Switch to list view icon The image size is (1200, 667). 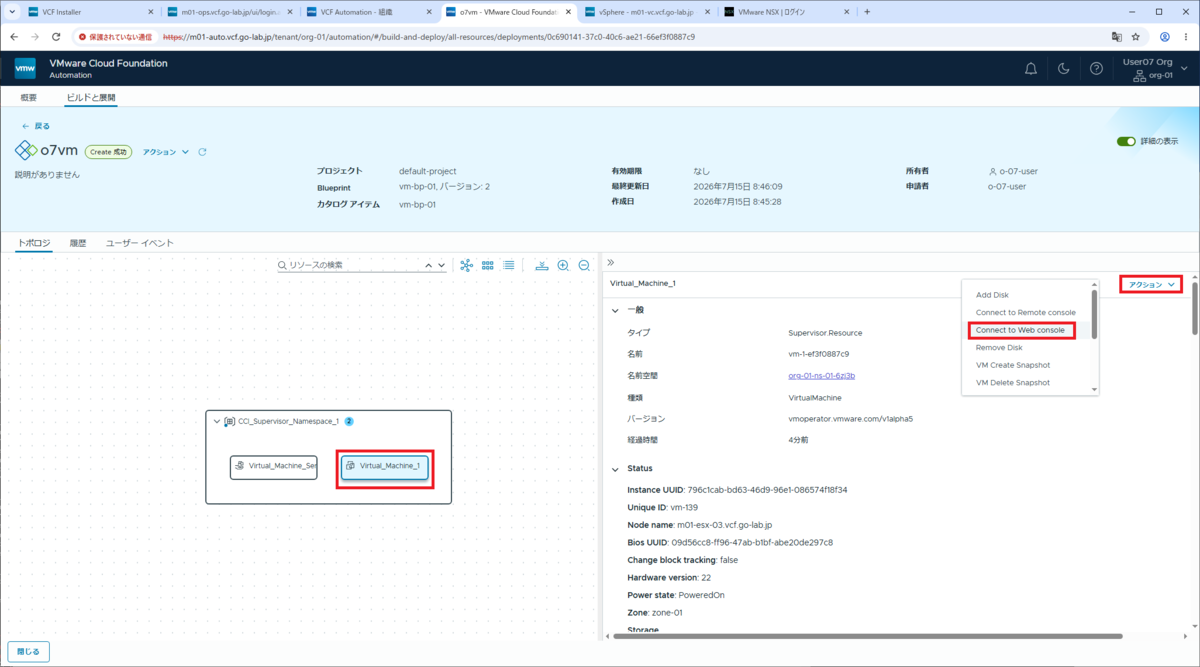(509, 265)
